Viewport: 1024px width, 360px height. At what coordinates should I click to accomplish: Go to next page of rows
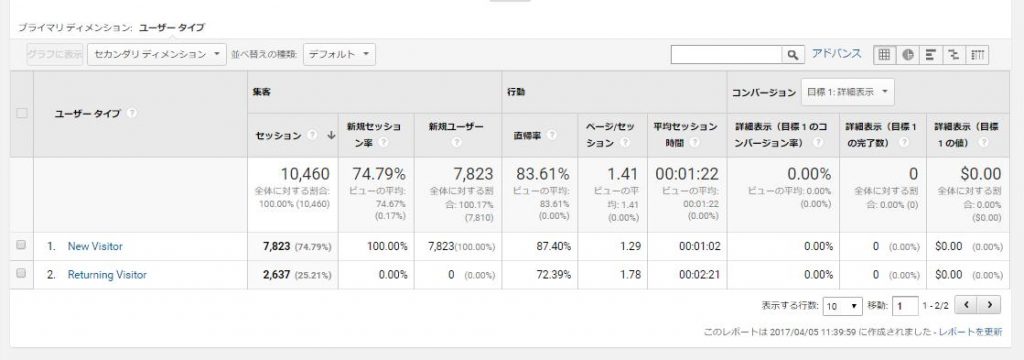coord(989,305)
